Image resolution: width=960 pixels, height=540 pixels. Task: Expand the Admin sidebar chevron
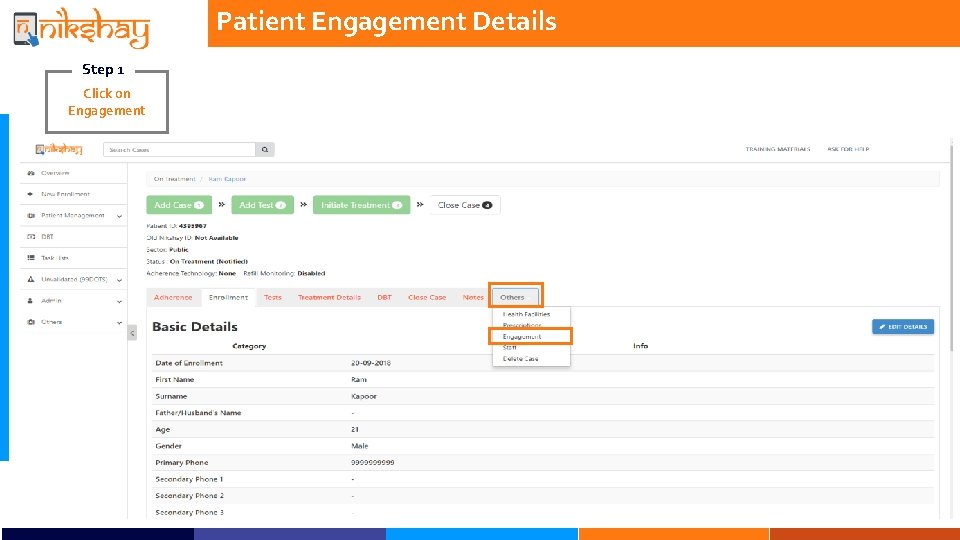pyautogui.click(x=119, y=301)
